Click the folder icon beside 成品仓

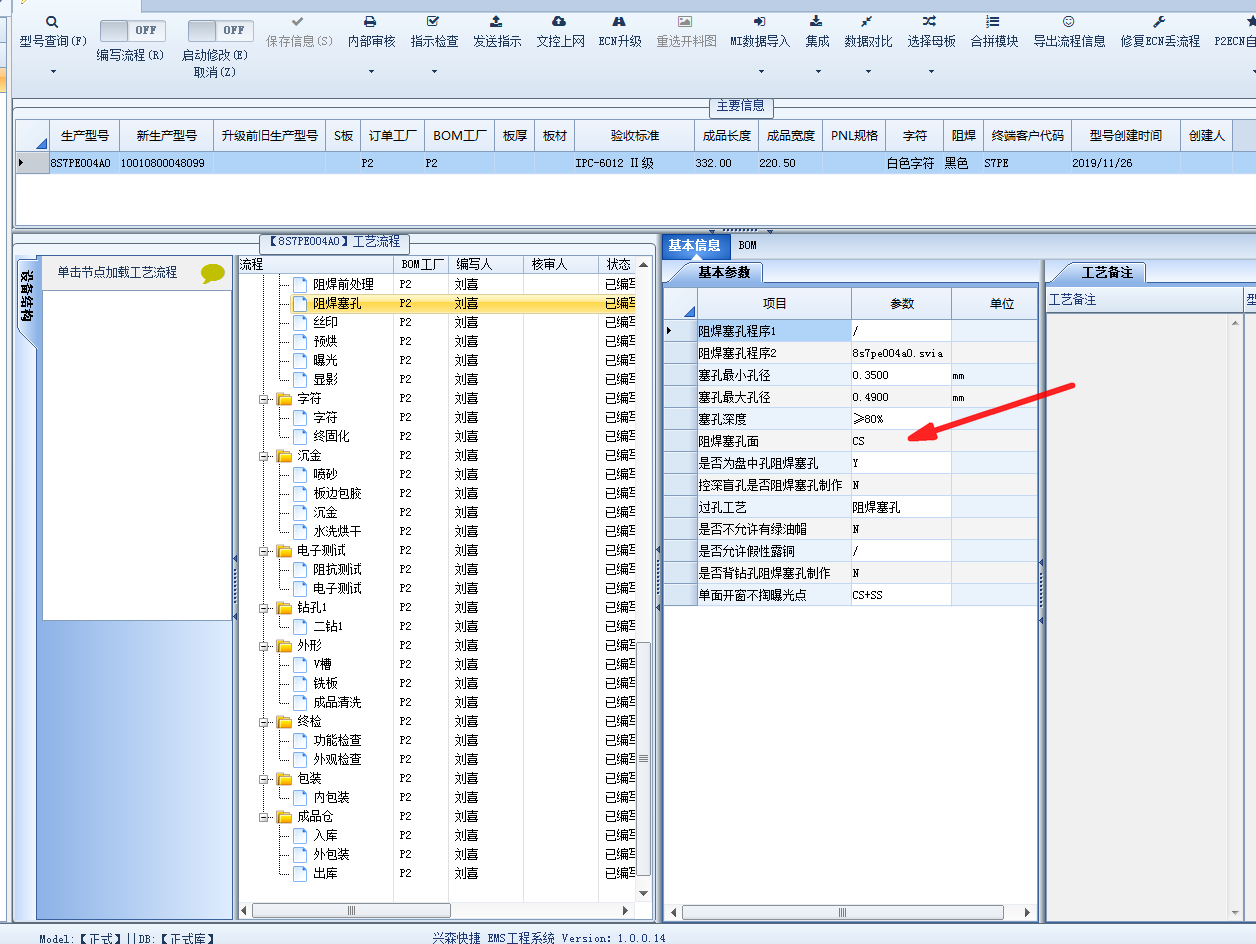[284, 816]
